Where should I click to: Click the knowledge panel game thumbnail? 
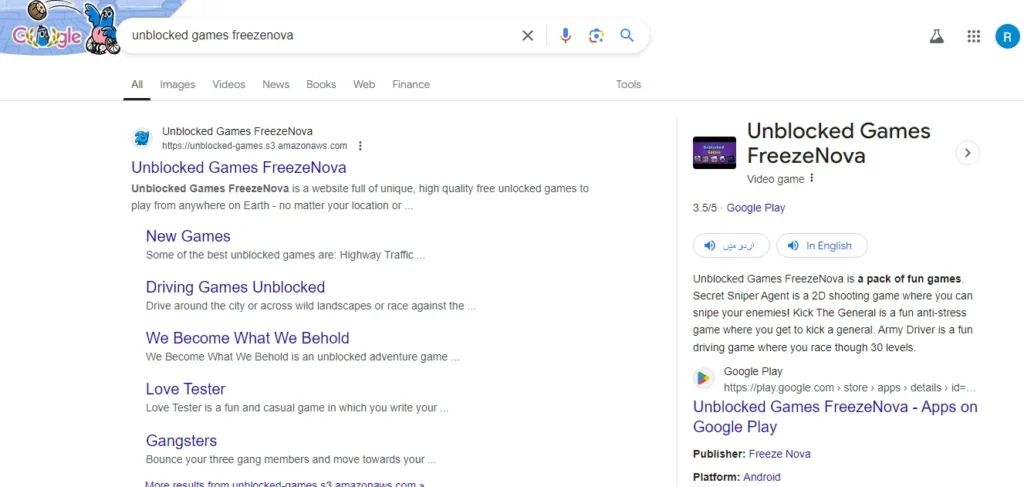click(714, 153)
